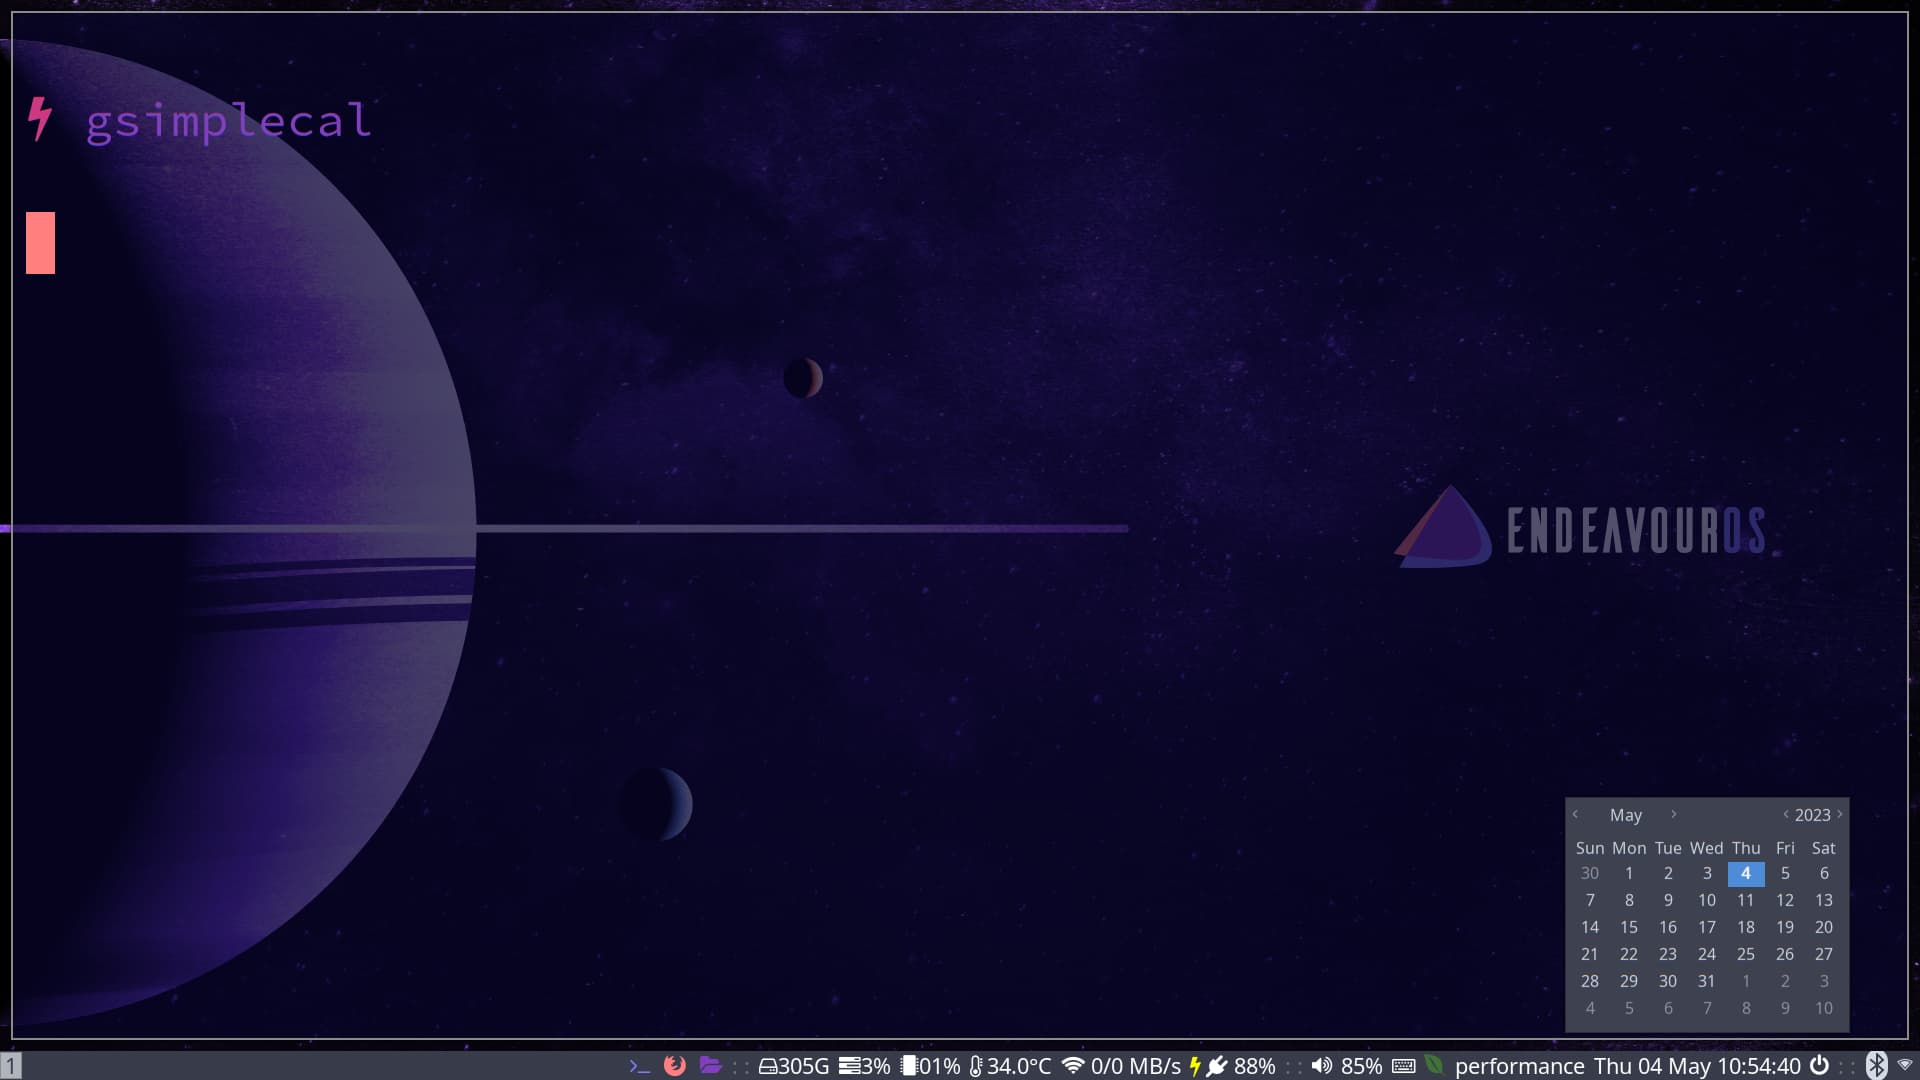Click the keyboard layout icon
The image size is (1920, 1080).
[x=1404, y=1066]
